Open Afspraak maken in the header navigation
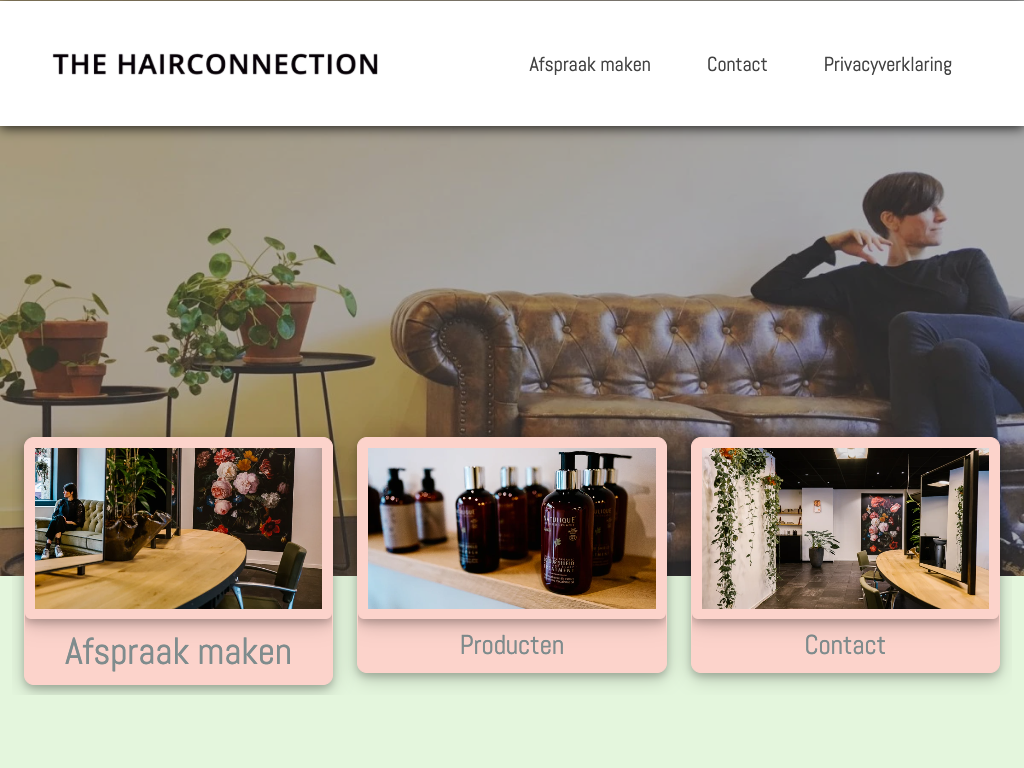This screenshot has width=1024, height=768. tap(590, 65)
